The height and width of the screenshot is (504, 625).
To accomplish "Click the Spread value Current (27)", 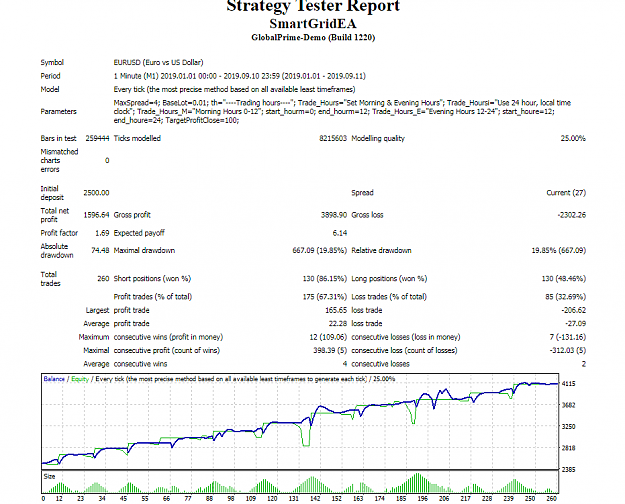I will point(566,193).
